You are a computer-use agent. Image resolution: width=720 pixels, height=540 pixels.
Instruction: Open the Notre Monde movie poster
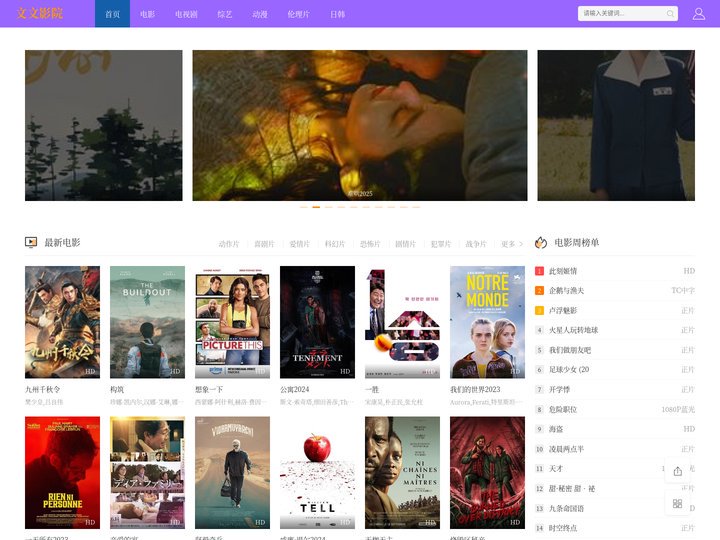tap(487, 322)
